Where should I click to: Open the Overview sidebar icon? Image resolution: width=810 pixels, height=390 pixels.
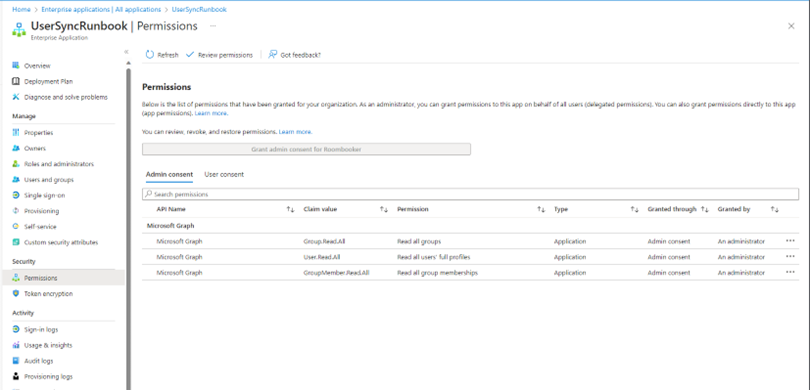(x=15, y=66)
